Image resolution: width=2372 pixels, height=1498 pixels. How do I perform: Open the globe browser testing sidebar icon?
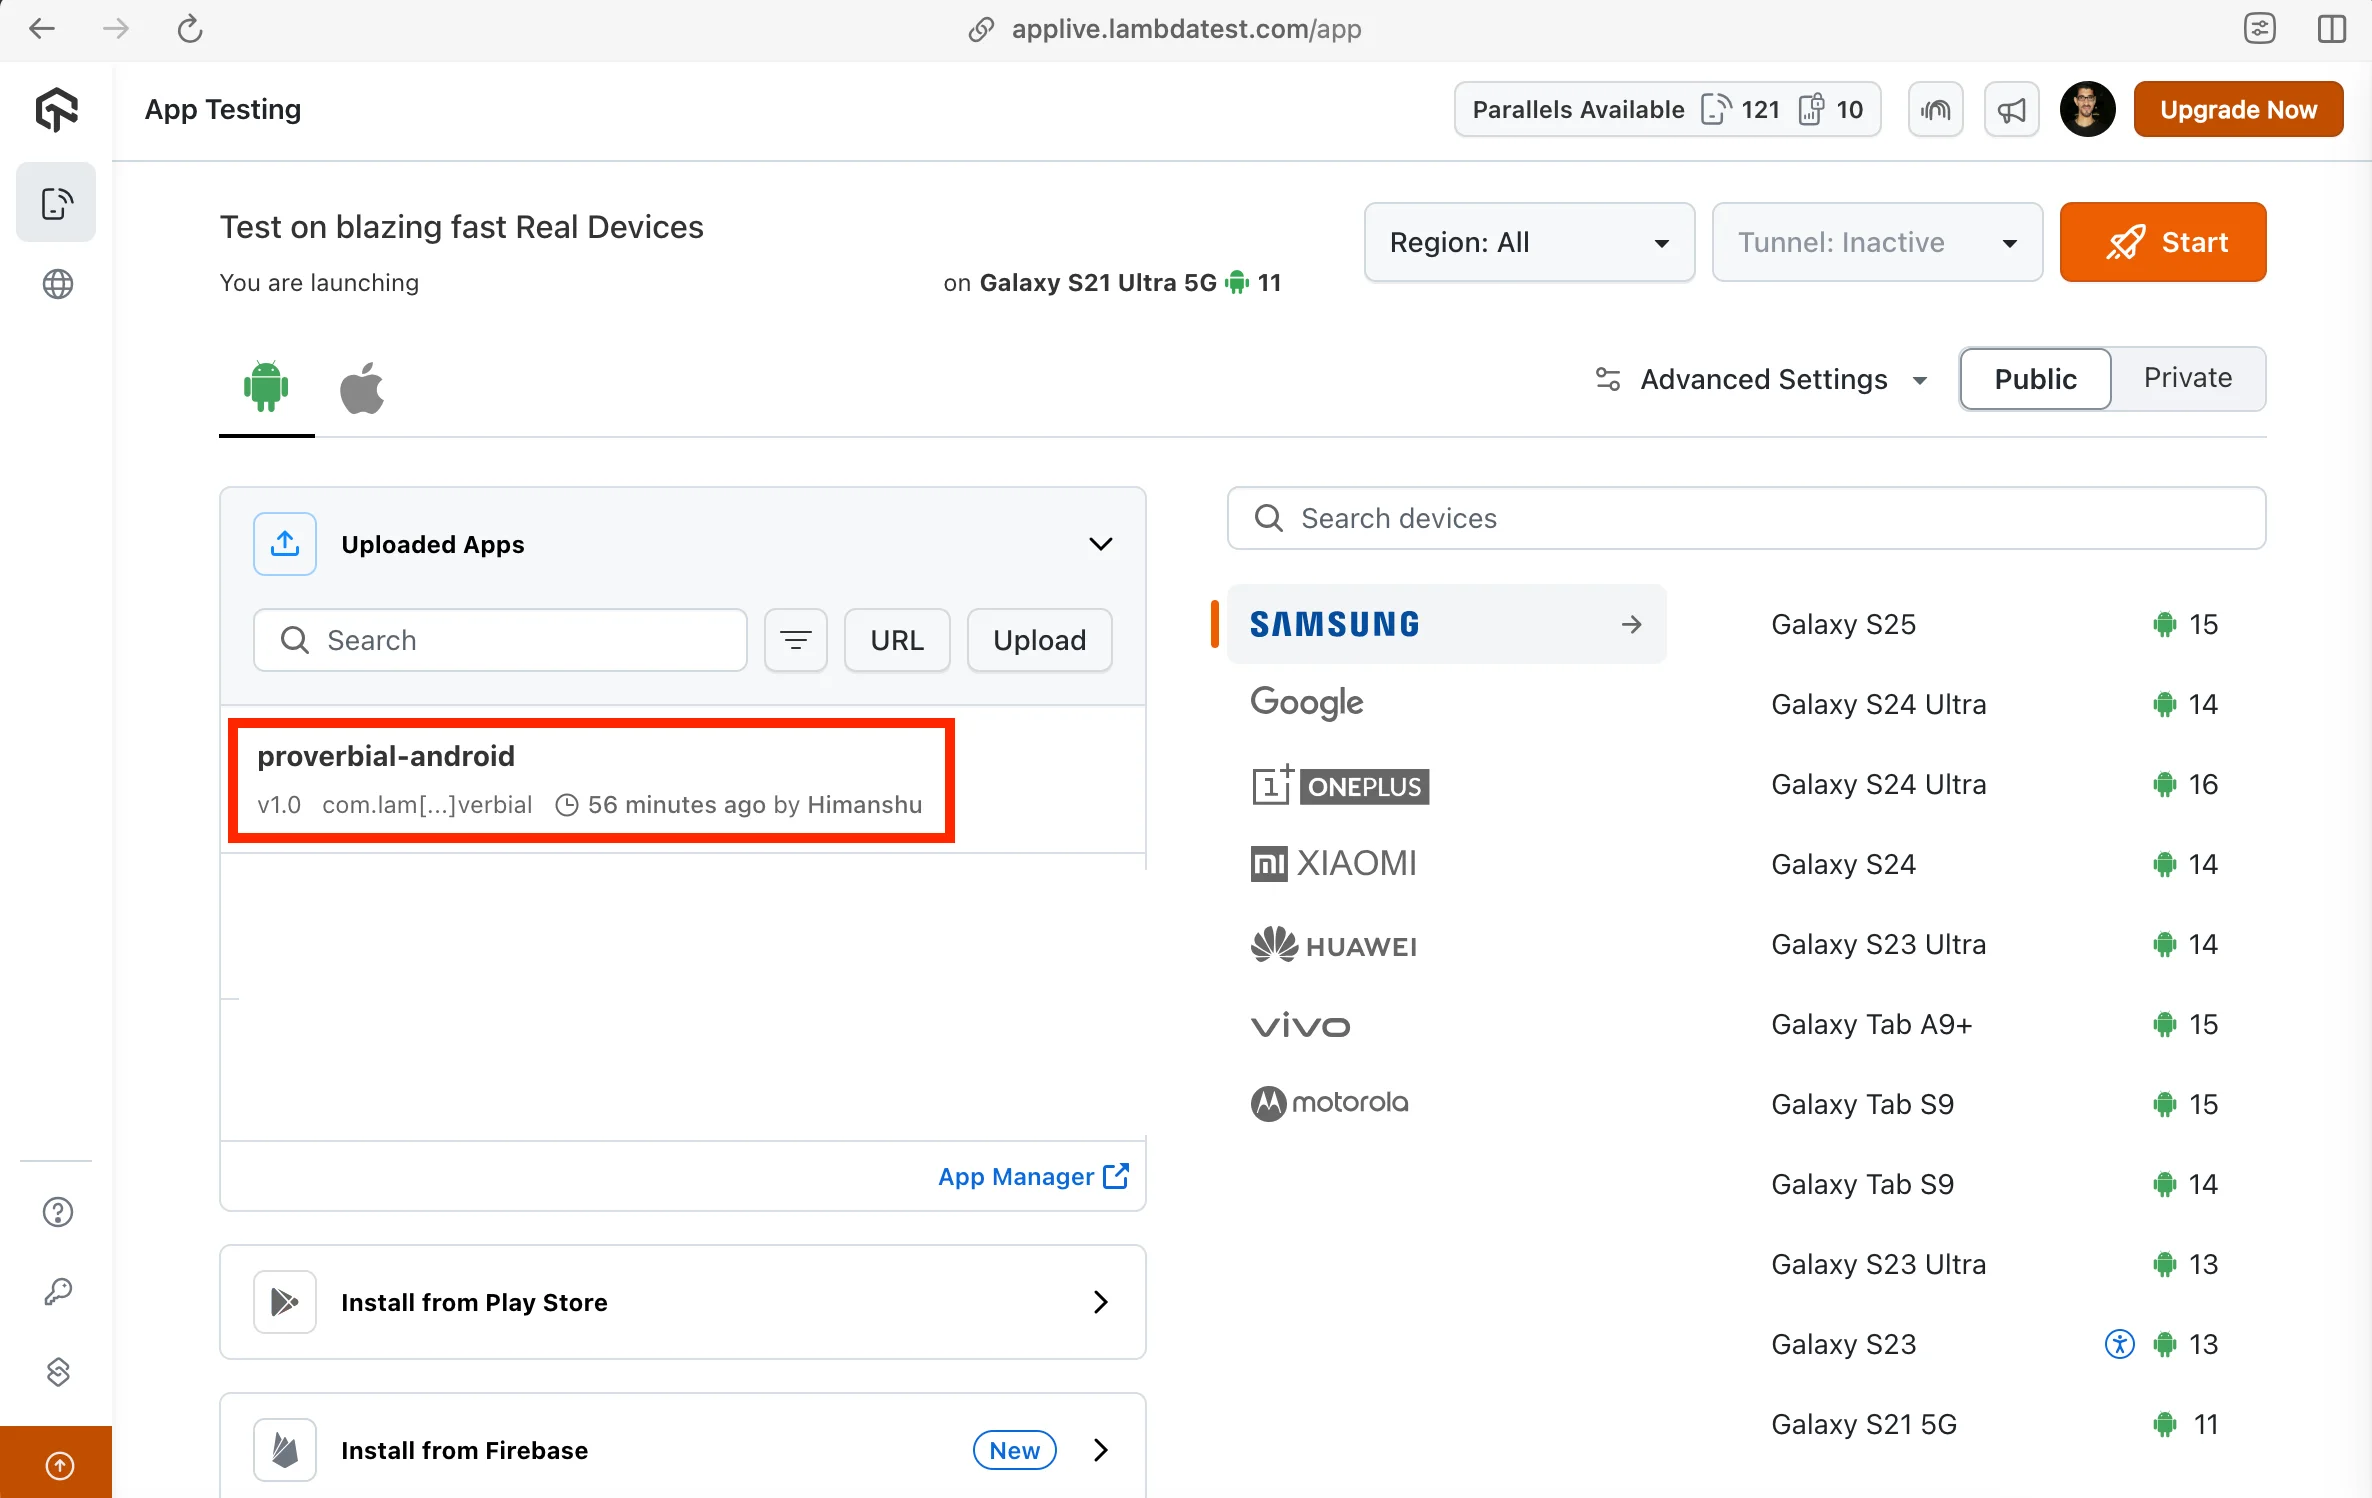coord(58,284)
